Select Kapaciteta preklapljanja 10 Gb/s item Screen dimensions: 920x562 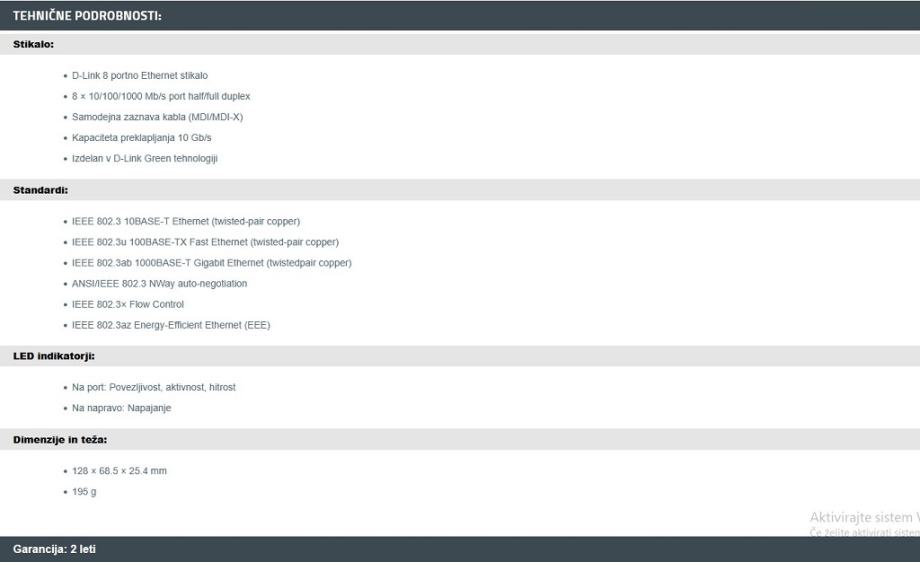(141, 138)
